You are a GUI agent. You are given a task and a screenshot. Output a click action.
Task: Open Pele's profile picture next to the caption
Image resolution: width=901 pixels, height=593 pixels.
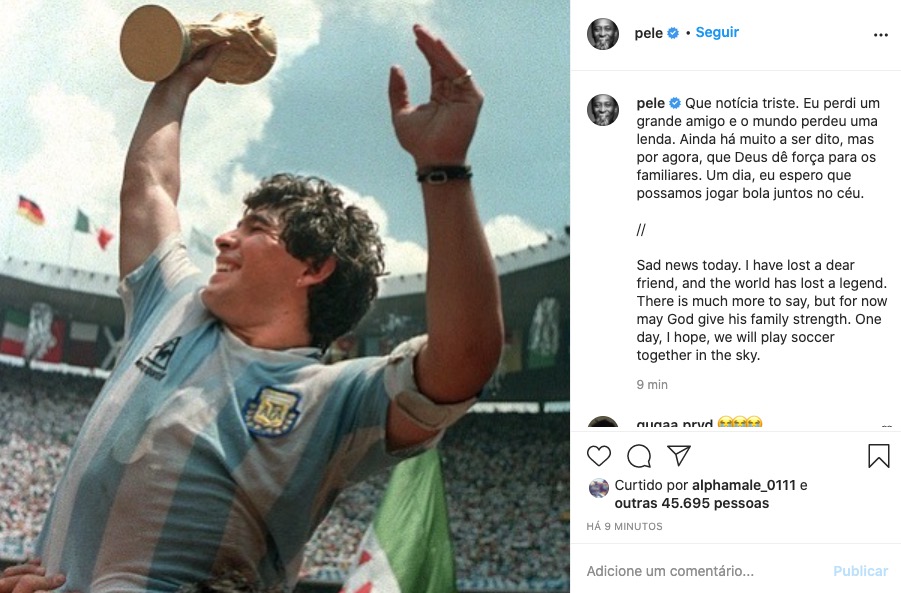click(x=605, y=105)
